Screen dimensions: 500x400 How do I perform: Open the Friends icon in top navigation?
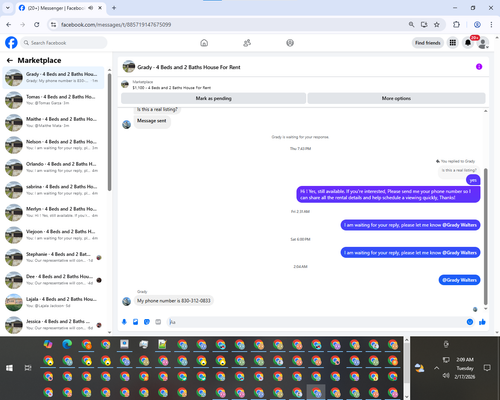coord(247,43)
